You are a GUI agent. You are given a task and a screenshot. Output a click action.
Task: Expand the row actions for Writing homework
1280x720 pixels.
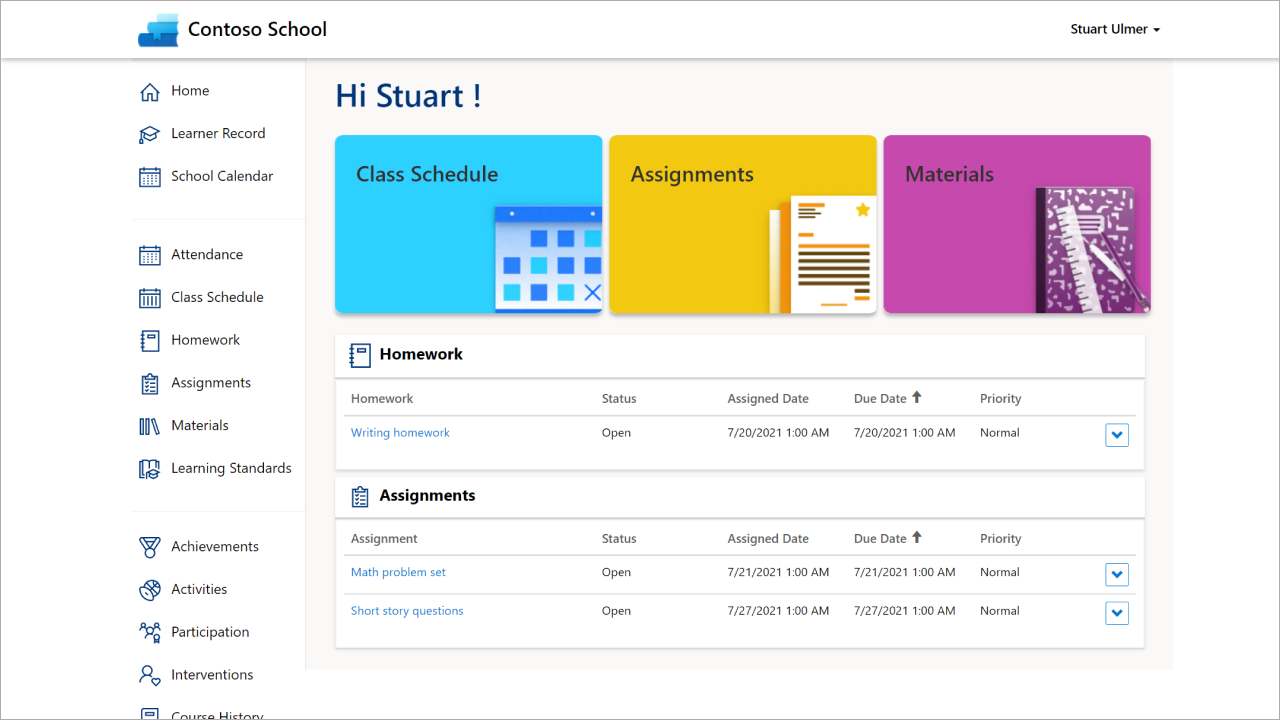coord(1116,434)
